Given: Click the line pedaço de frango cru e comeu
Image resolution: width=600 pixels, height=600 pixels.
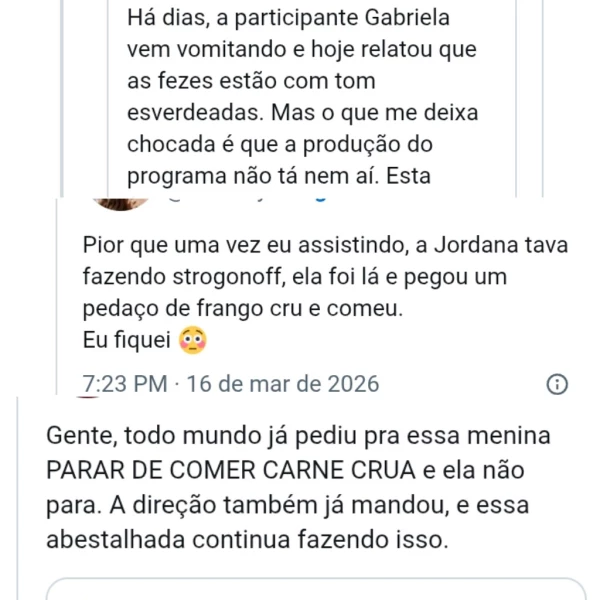Looking at the screenshot, I should click(x=243, y=309).
